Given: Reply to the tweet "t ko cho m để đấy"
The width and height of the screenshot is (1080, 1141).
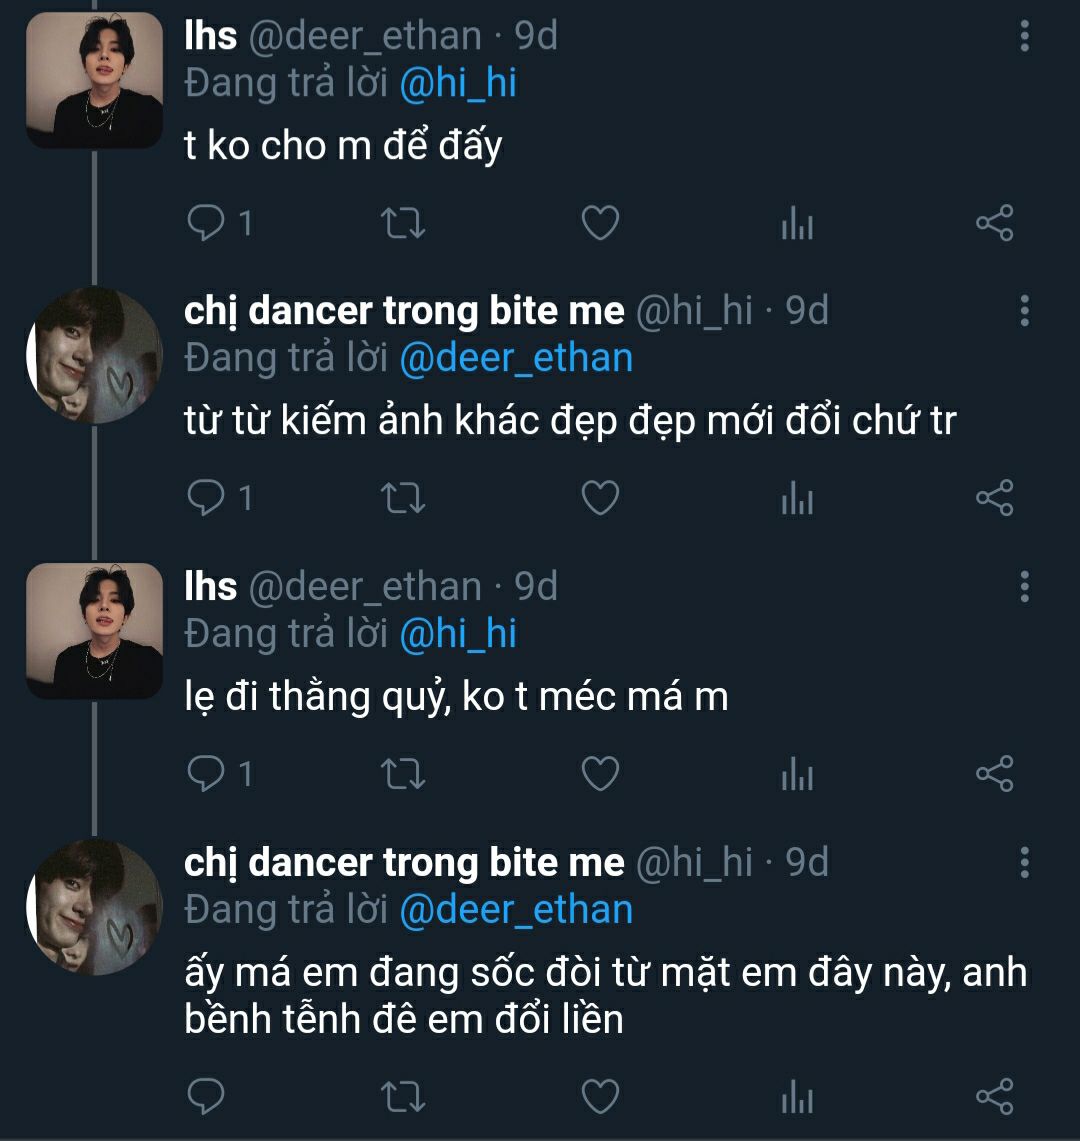Looking at the screenshot, I should click(x=207, y=223).
